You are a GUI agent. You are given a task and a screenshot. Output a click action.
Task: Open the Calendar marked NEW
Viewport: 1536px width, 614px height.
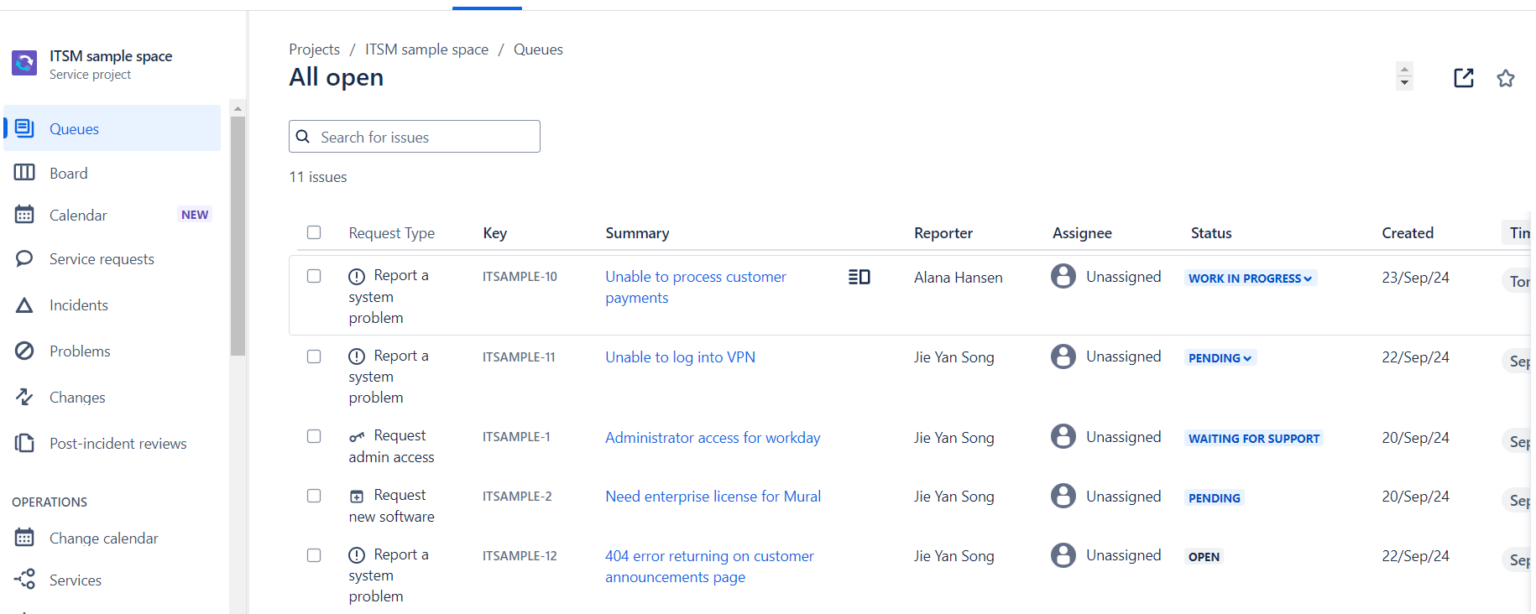coord(77,214)
